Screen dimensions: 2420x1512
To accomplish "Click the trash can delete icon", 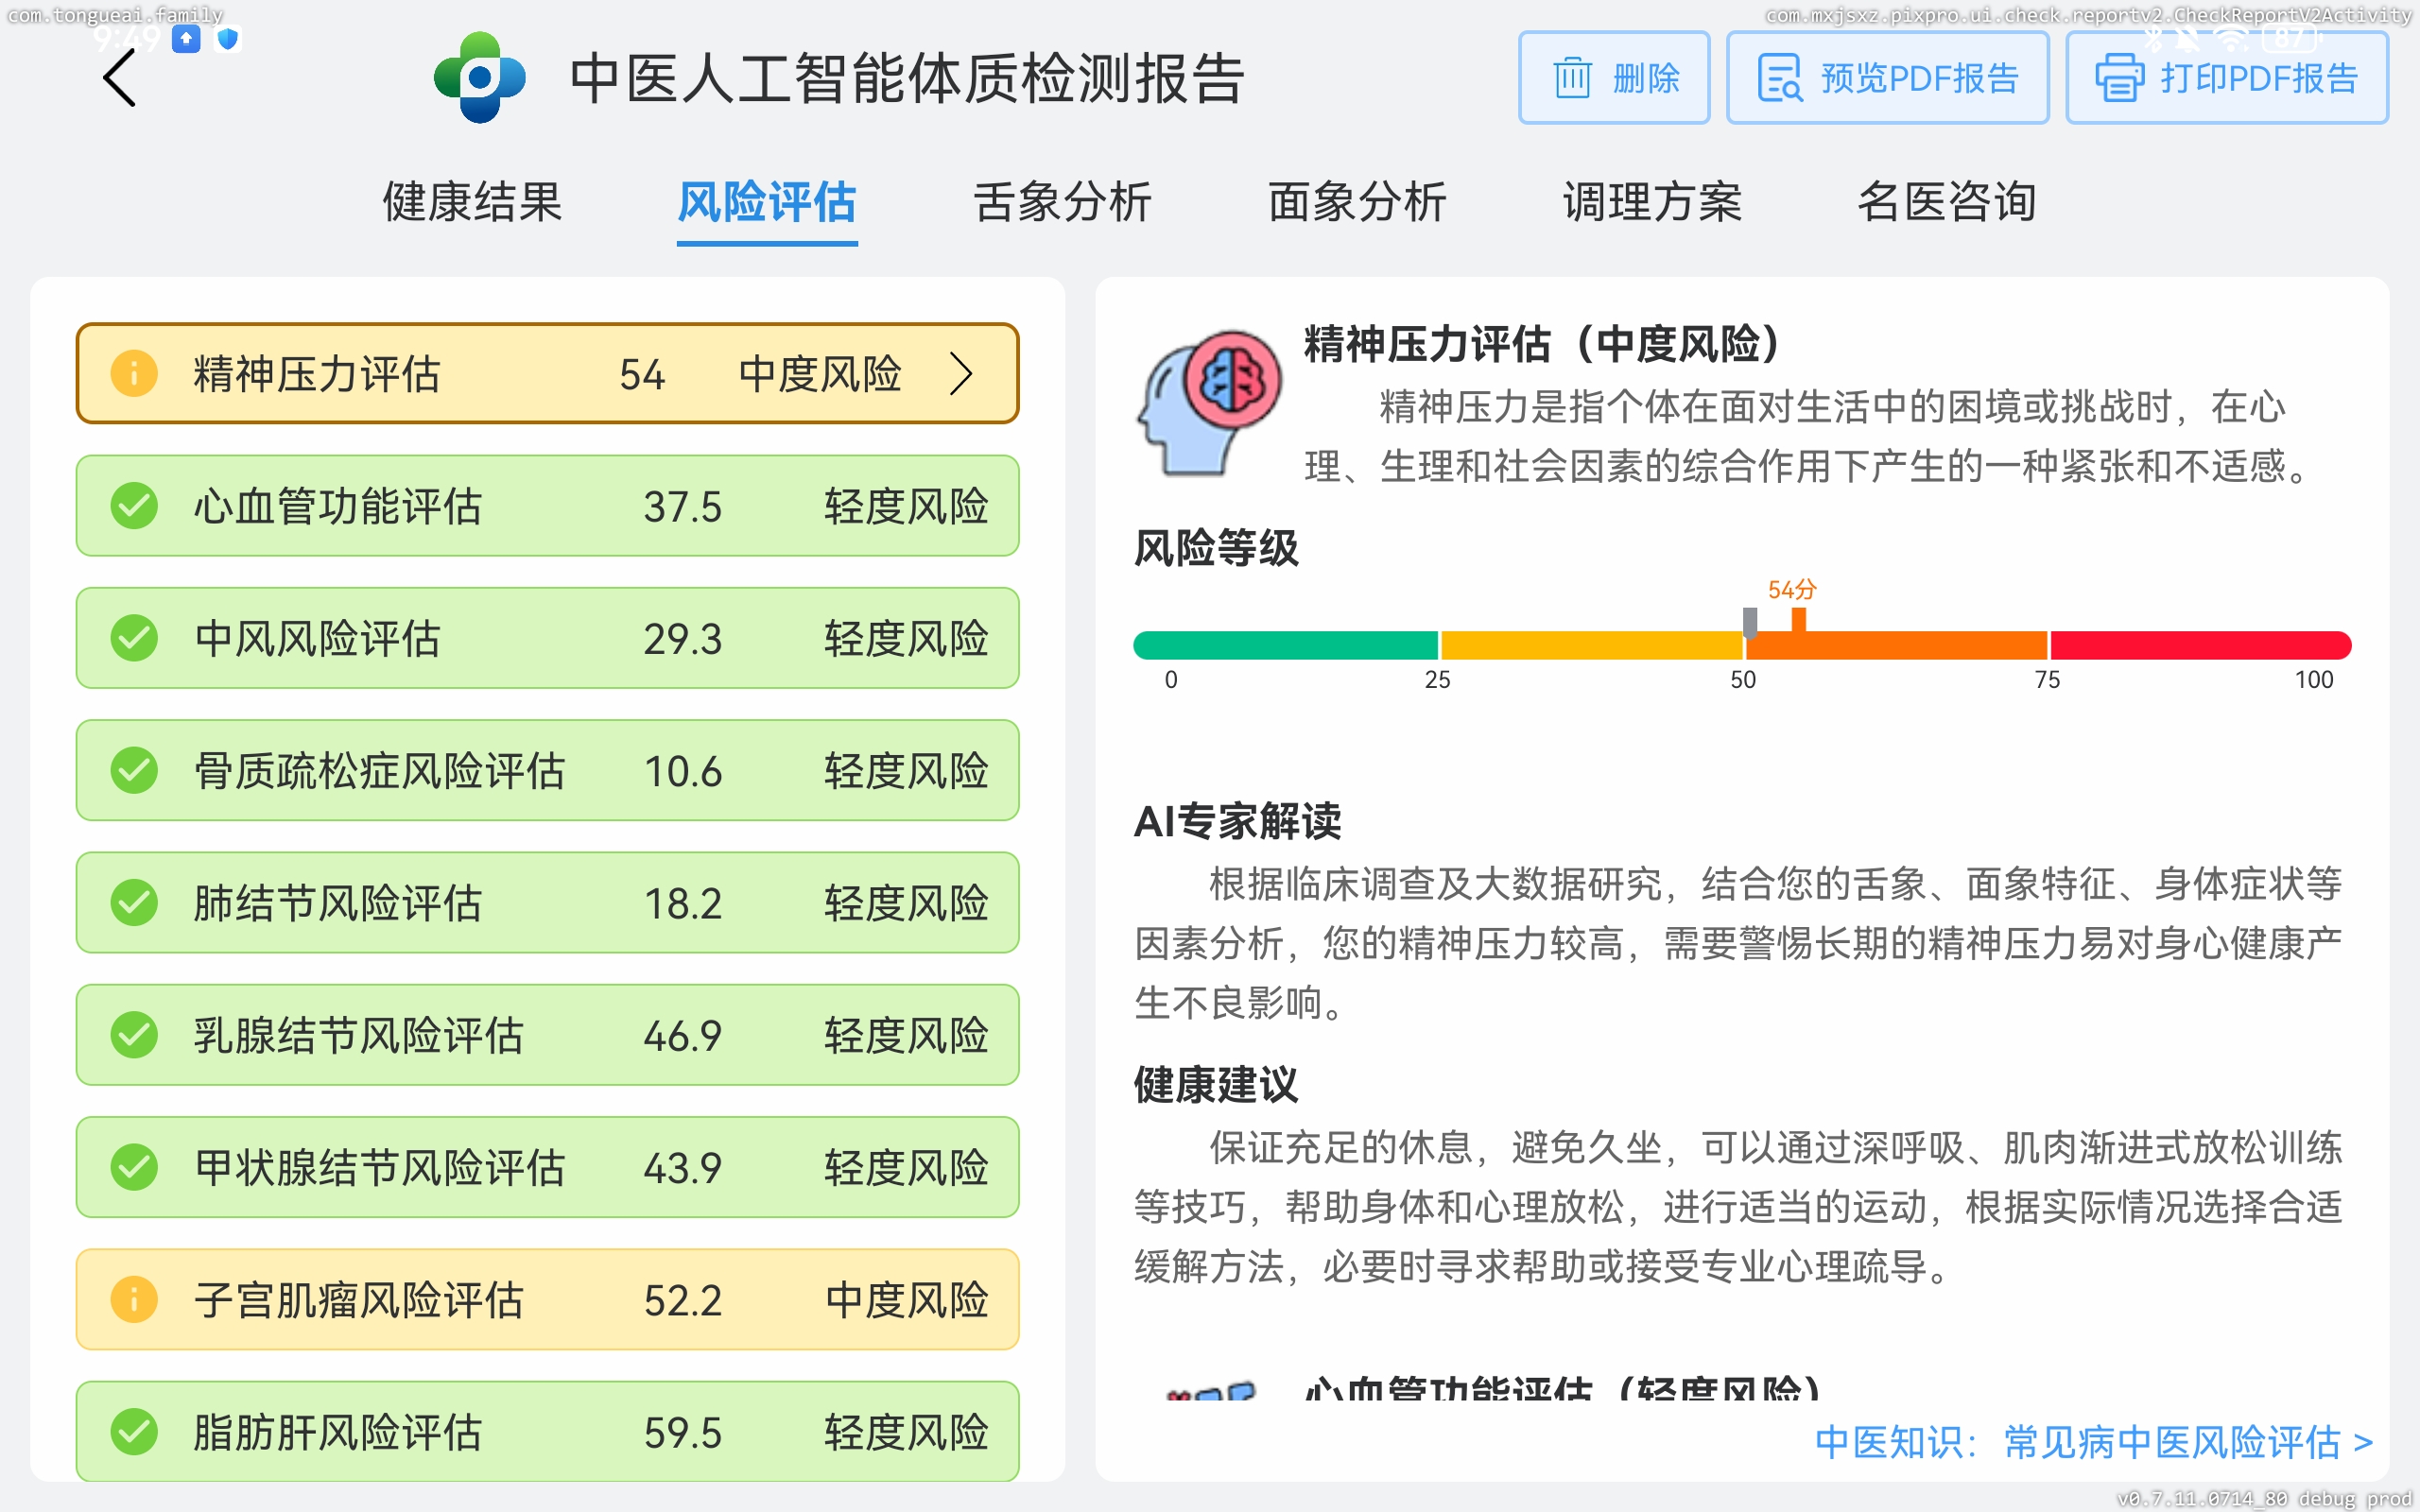I will tap(1572, 78).
